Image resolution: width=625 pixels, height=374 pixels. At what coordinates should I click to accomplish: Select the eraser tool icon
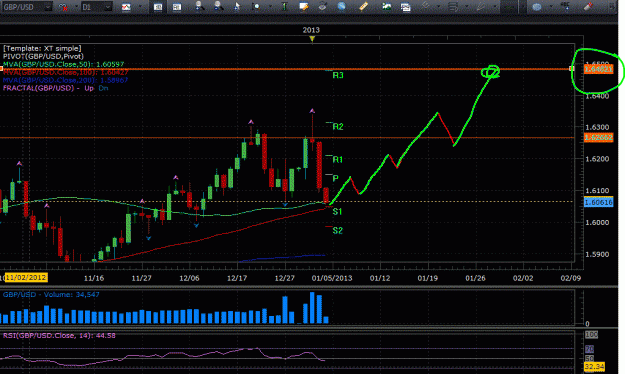[x=588, y=6]
